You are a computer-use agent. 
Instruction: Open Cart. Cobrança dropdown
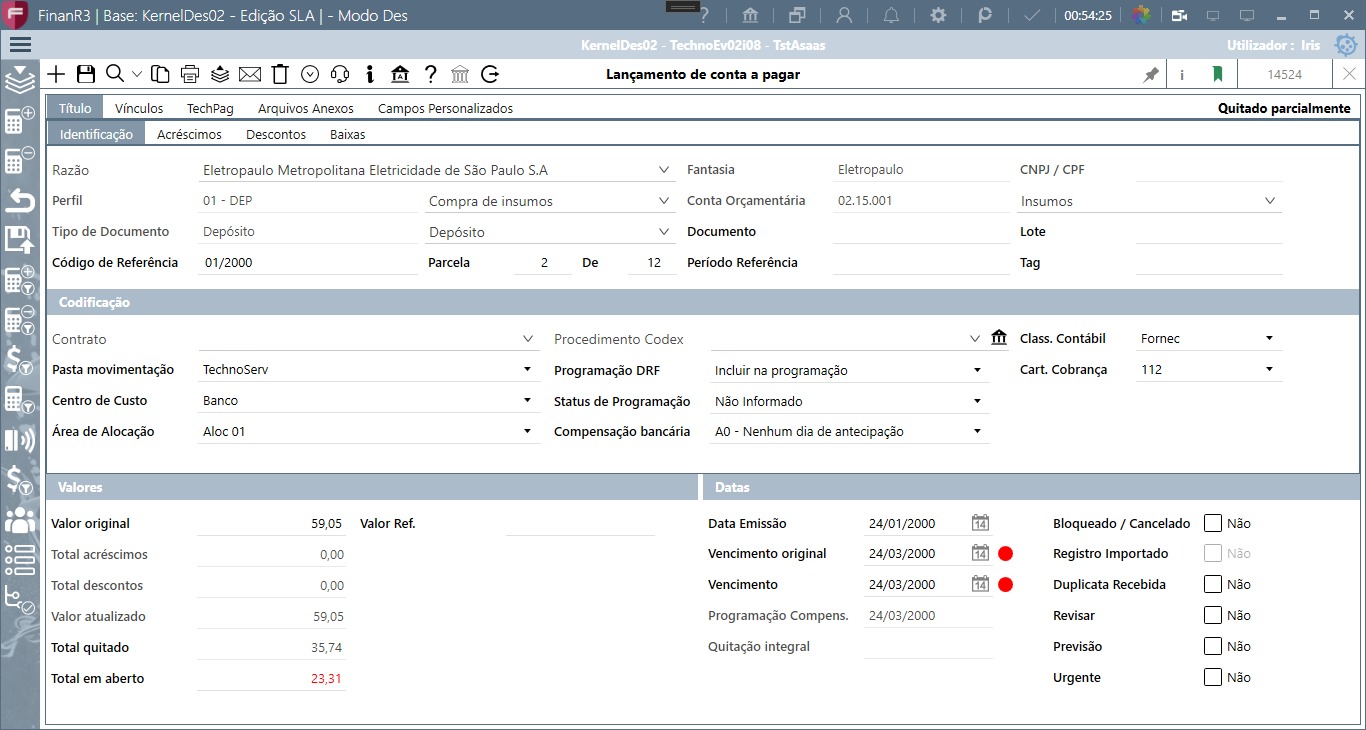point(1269,370)
